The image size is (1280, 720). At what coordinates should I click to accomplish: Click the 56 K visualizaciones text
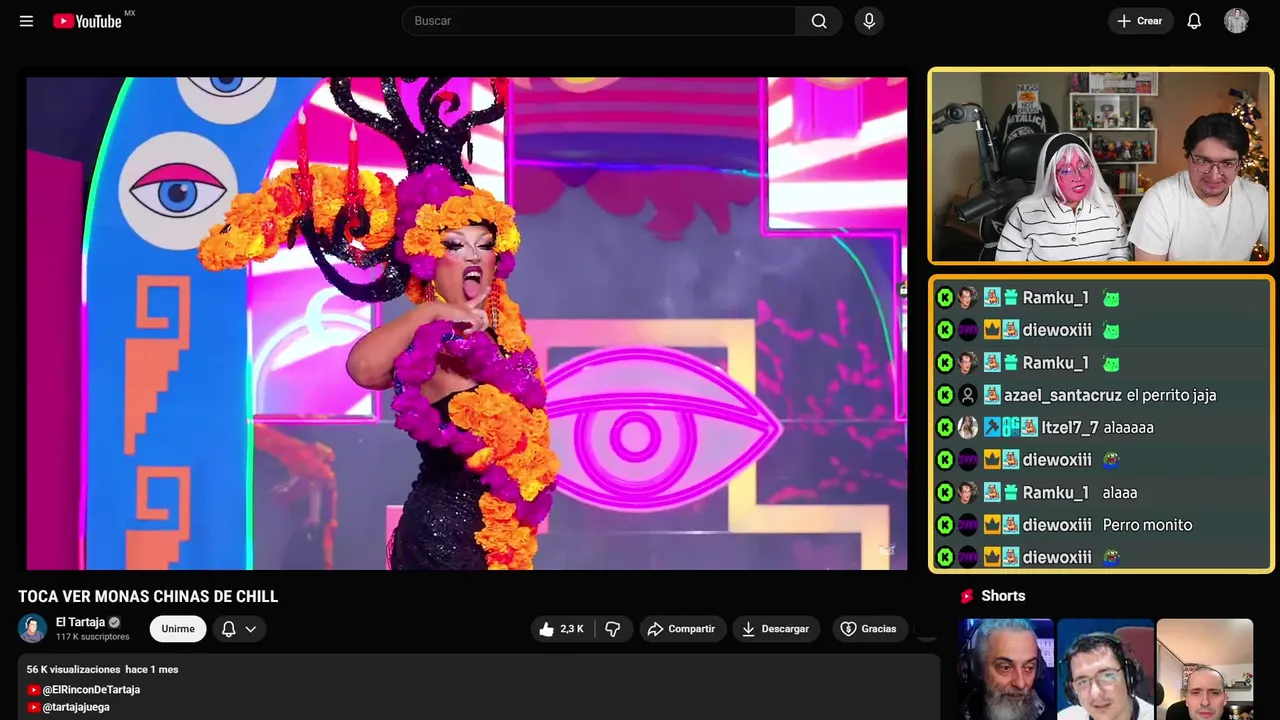tap(74, 669)
